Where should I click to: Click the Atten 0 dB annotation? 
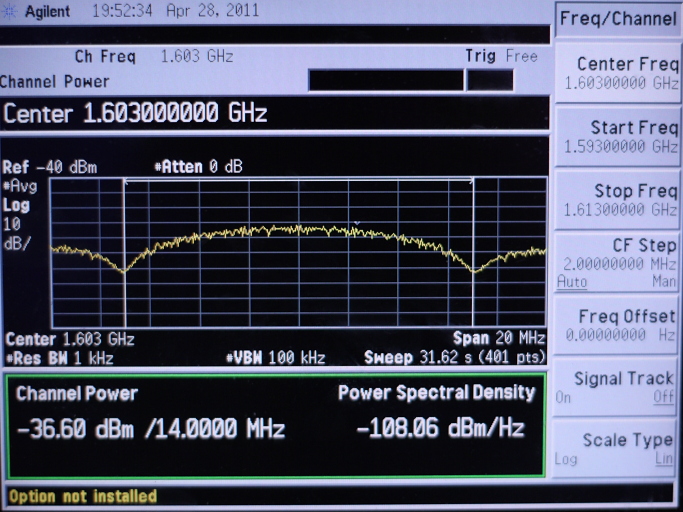(198, 167)
